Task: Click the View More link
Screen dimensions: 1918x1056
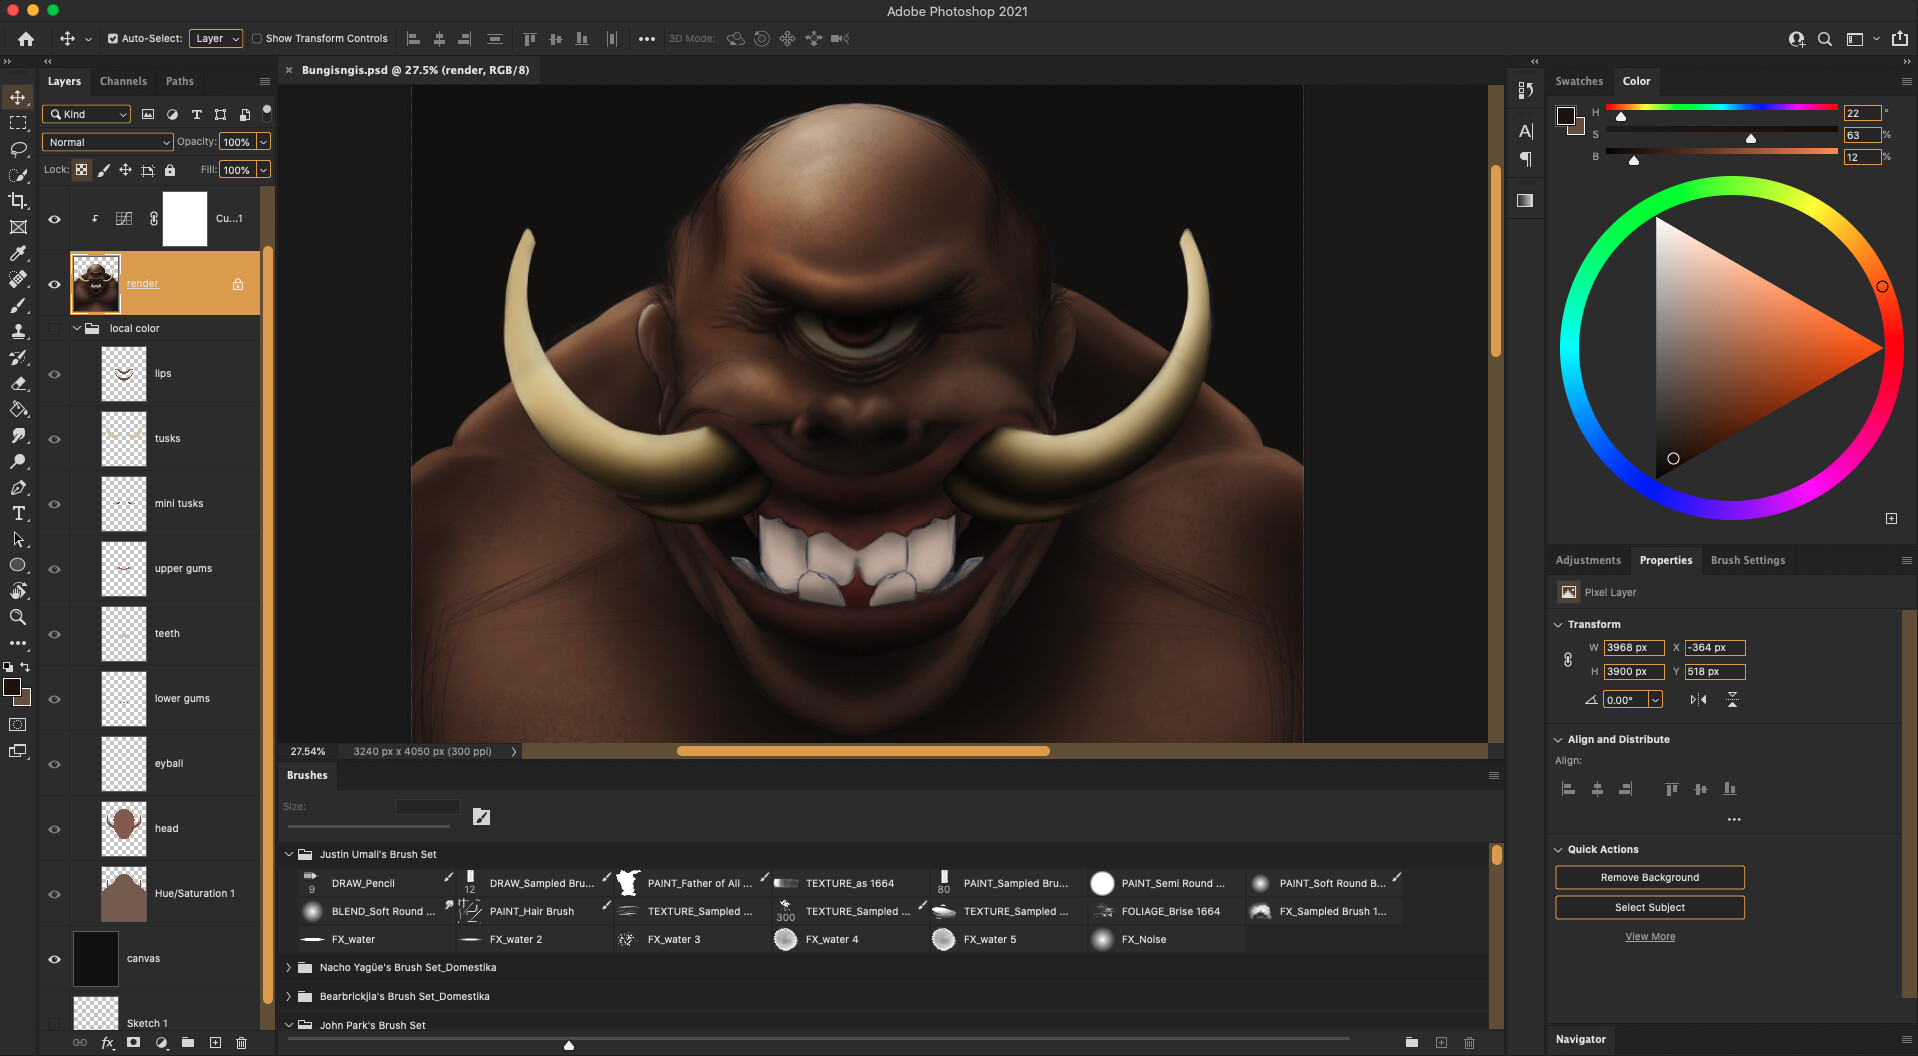Action: coord(1649,937)
